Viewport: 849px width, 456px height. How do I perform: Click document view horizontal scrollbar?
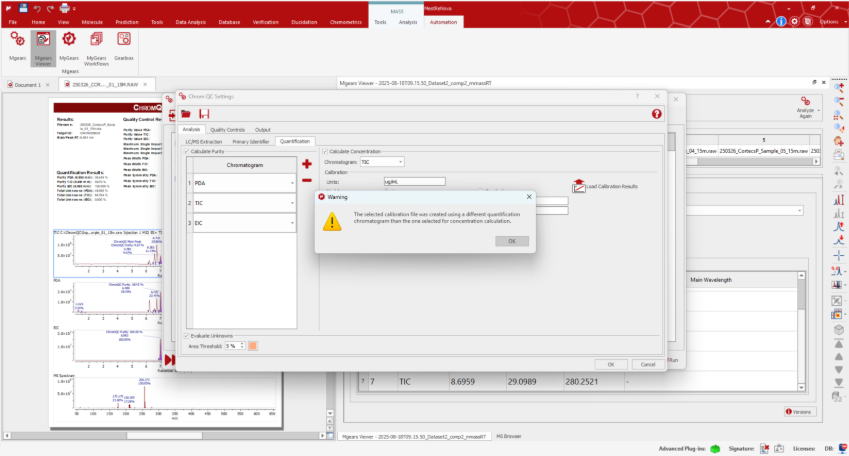coord(164,435)
